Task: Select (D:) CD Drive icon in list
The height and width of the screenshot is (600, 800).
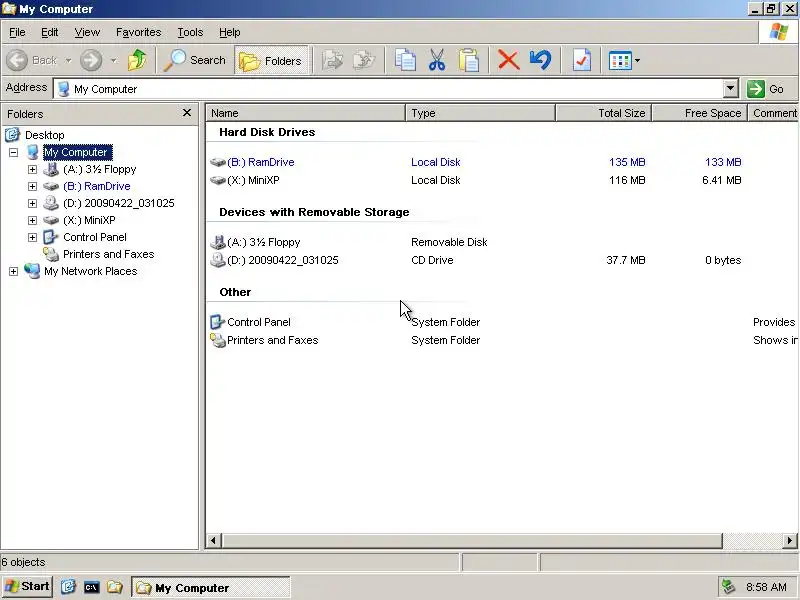Action: 218,260
